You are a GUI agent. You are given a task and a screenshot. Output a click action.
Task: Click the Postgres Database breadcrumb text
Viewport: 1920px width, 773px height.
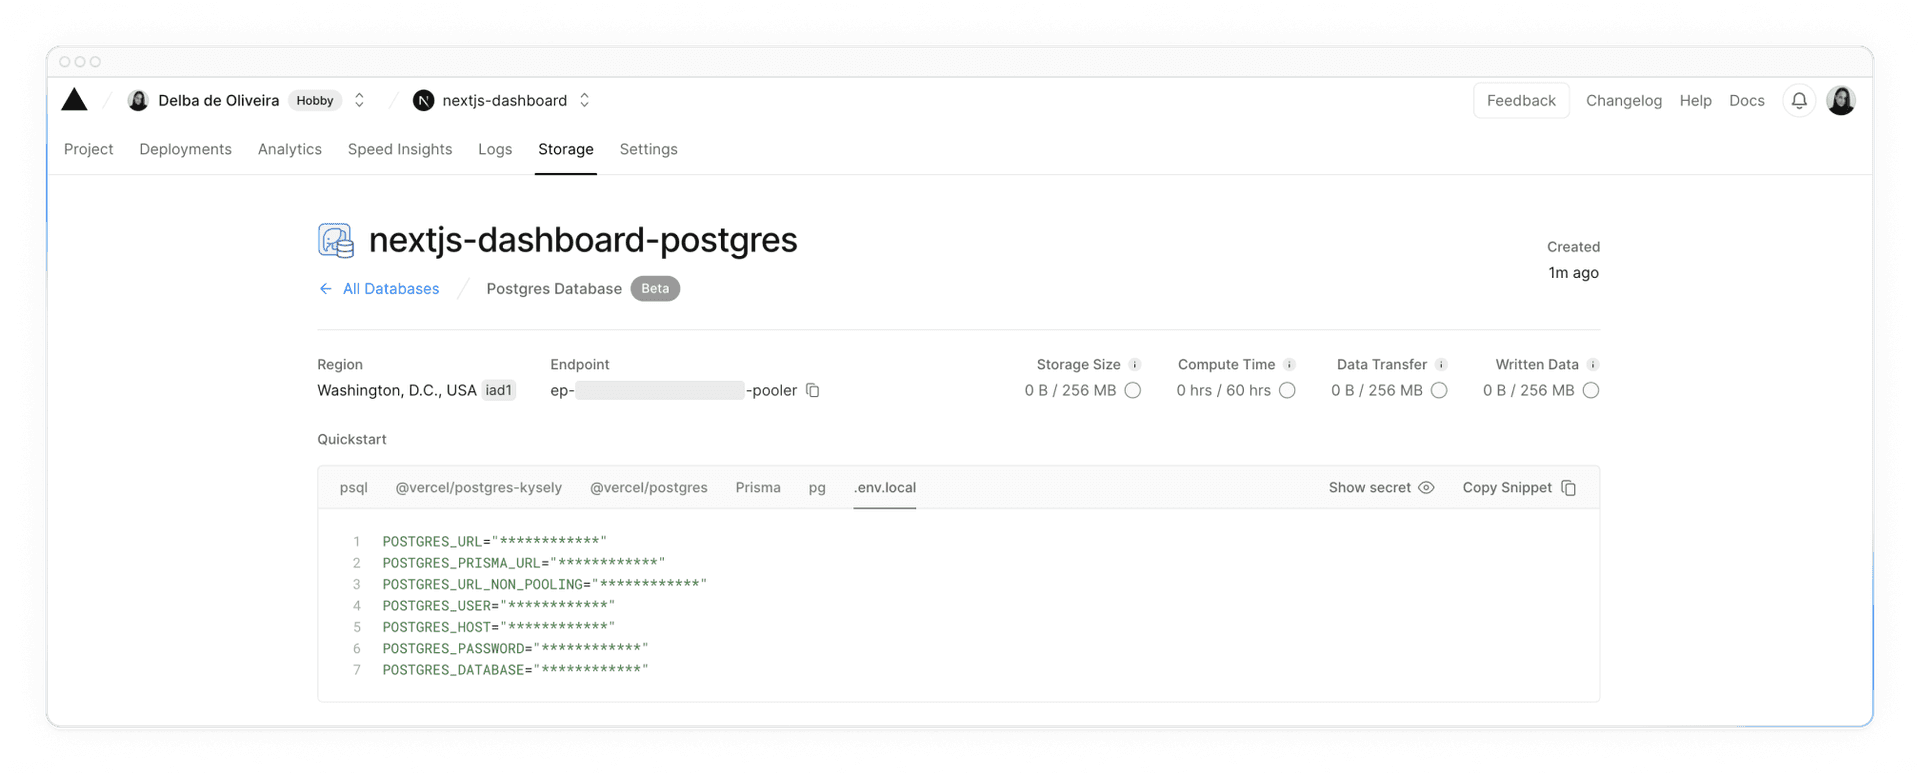[x=554, y=288]
